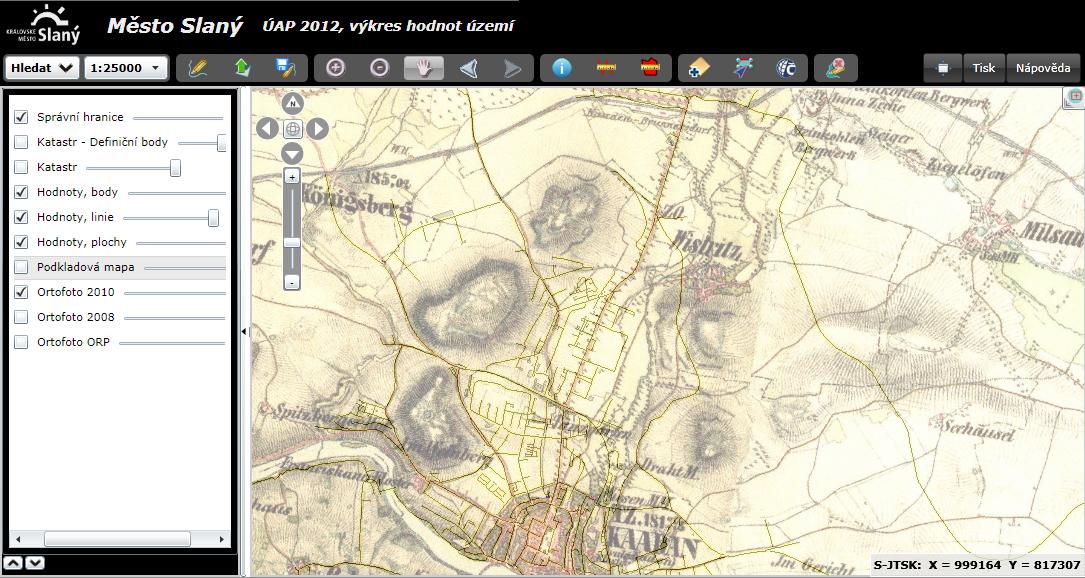
Task: Click the Tisk print button
Action: click(983, 68)
